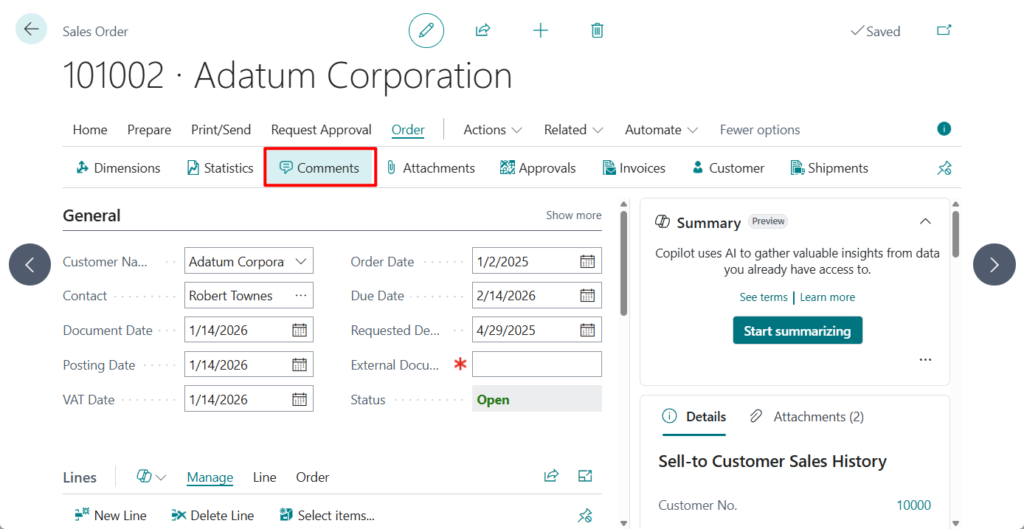Click the pencil edit icon

(426, 30)
